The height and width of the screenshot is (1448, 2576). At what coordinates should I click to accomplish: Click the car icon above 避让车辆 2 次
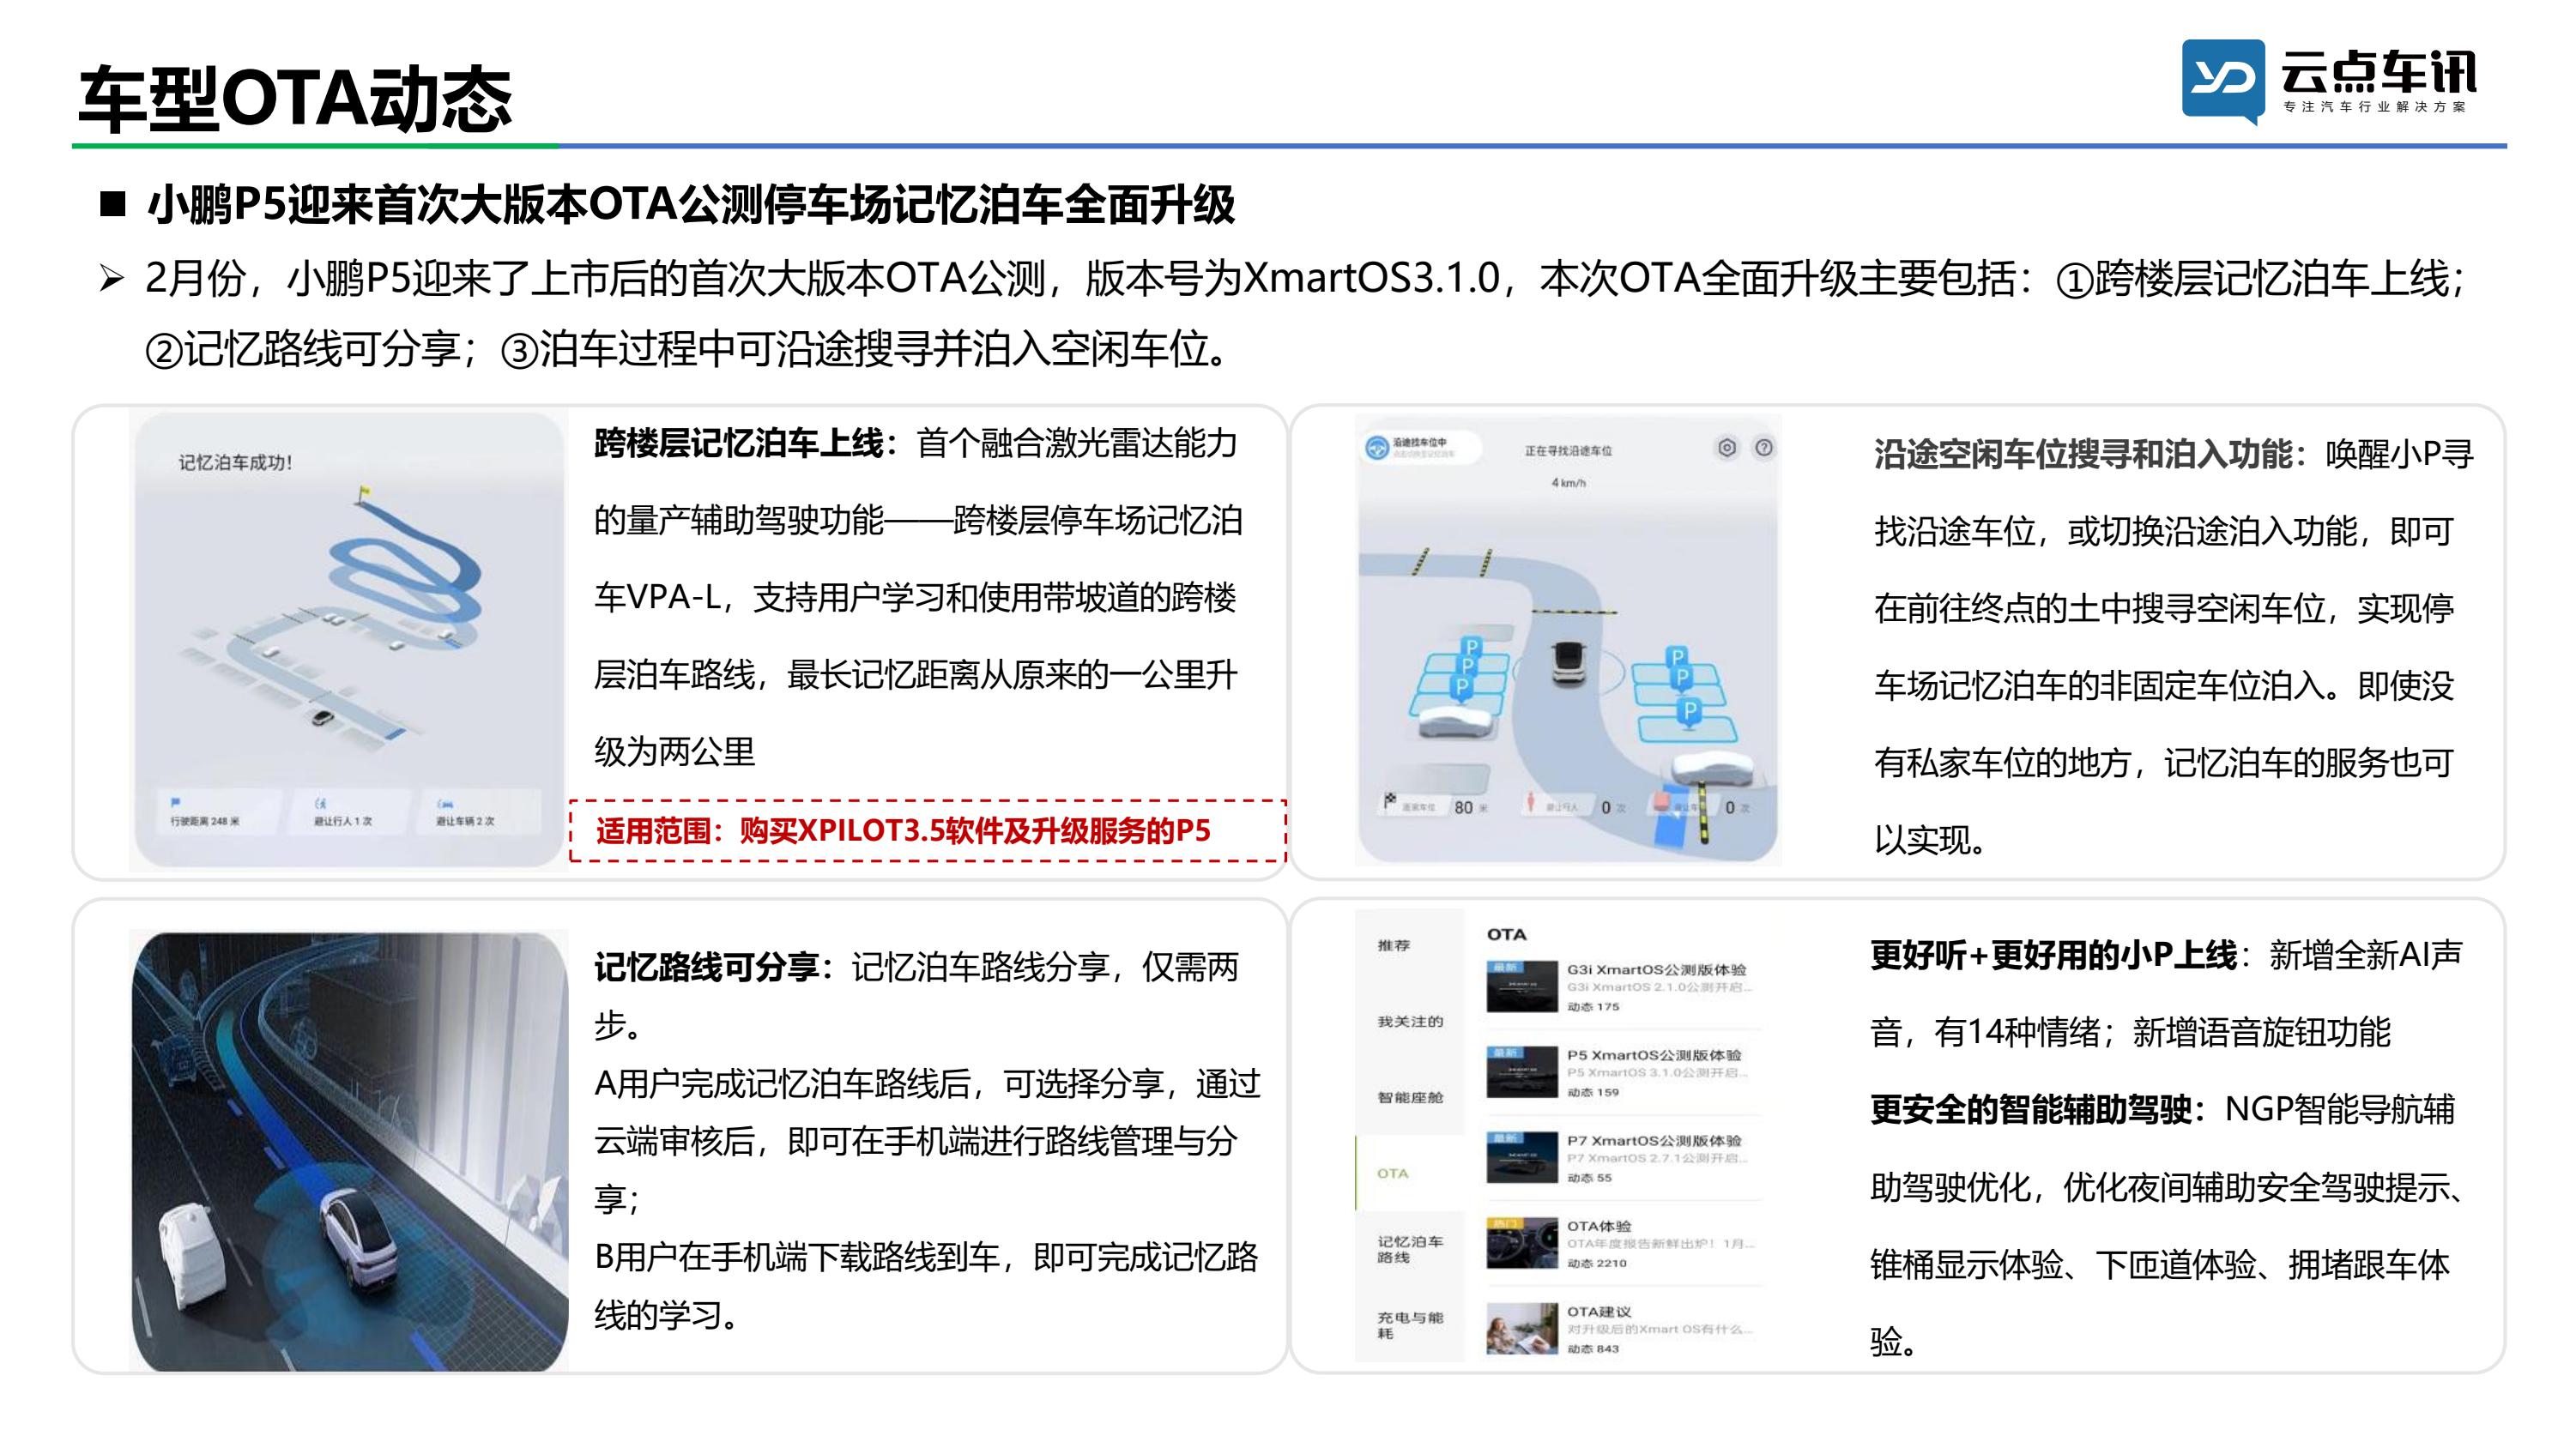[445, 803]
